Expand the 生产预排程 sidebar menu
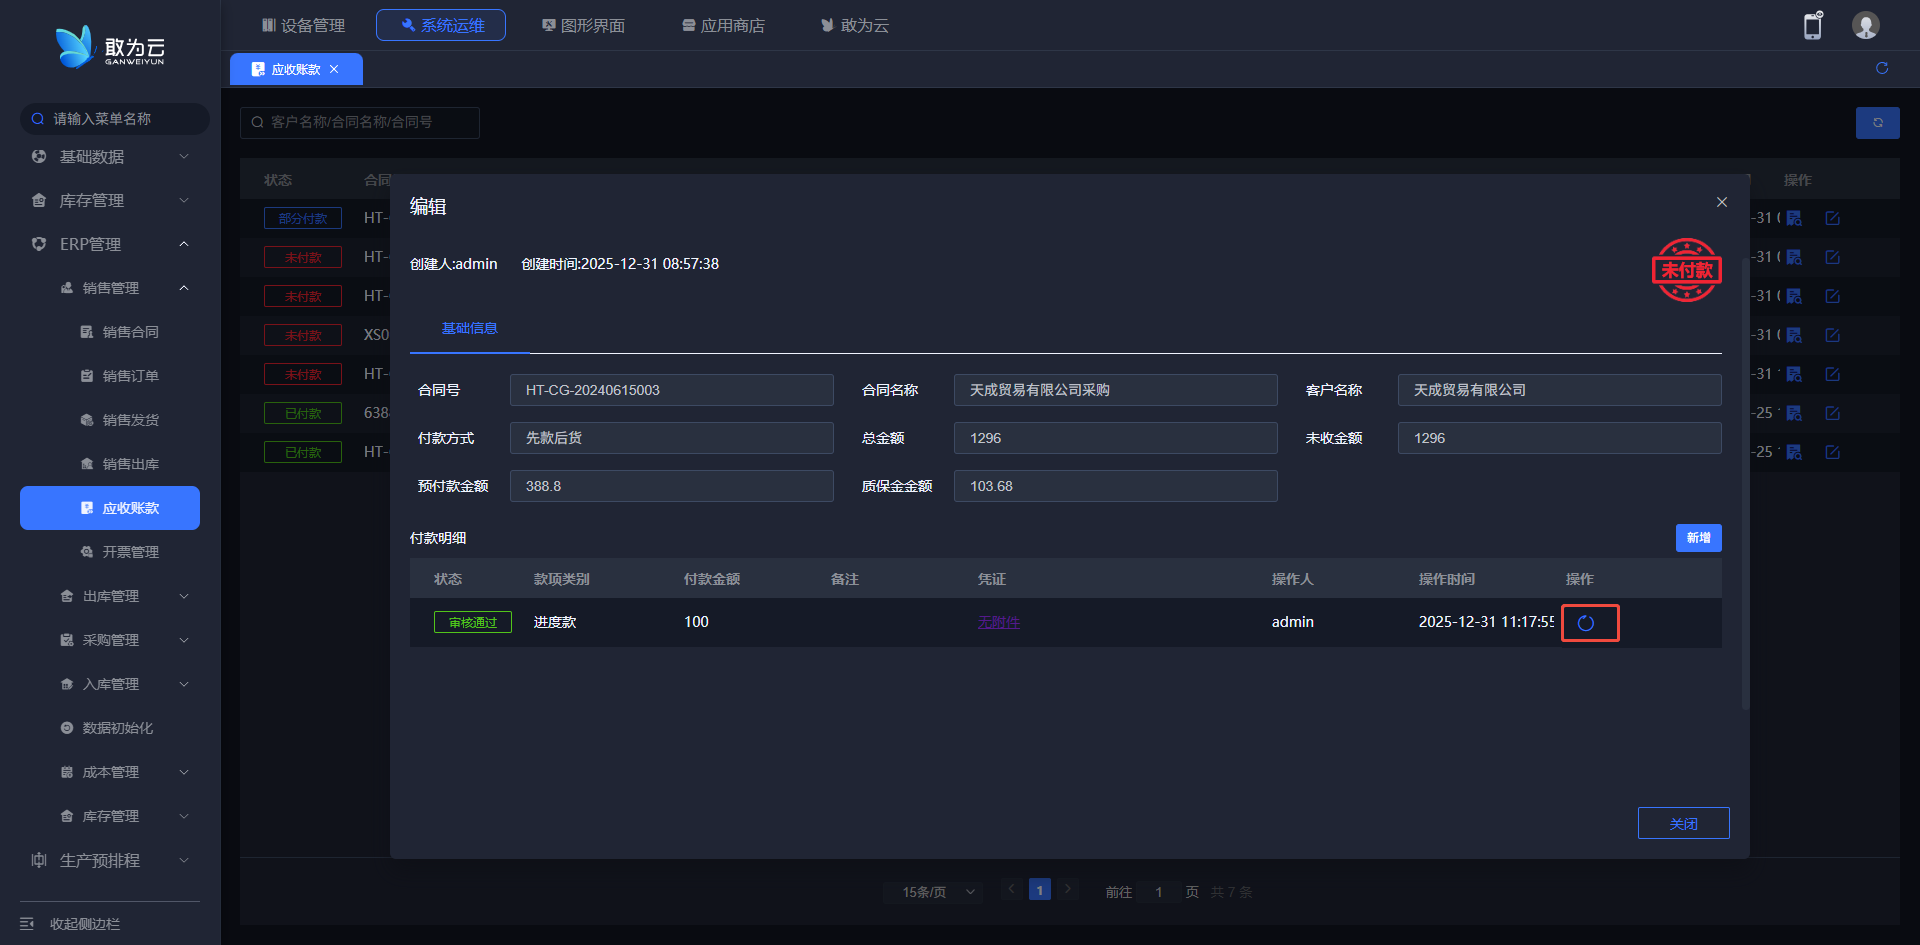1920x945 pixels. pos(110,860)
